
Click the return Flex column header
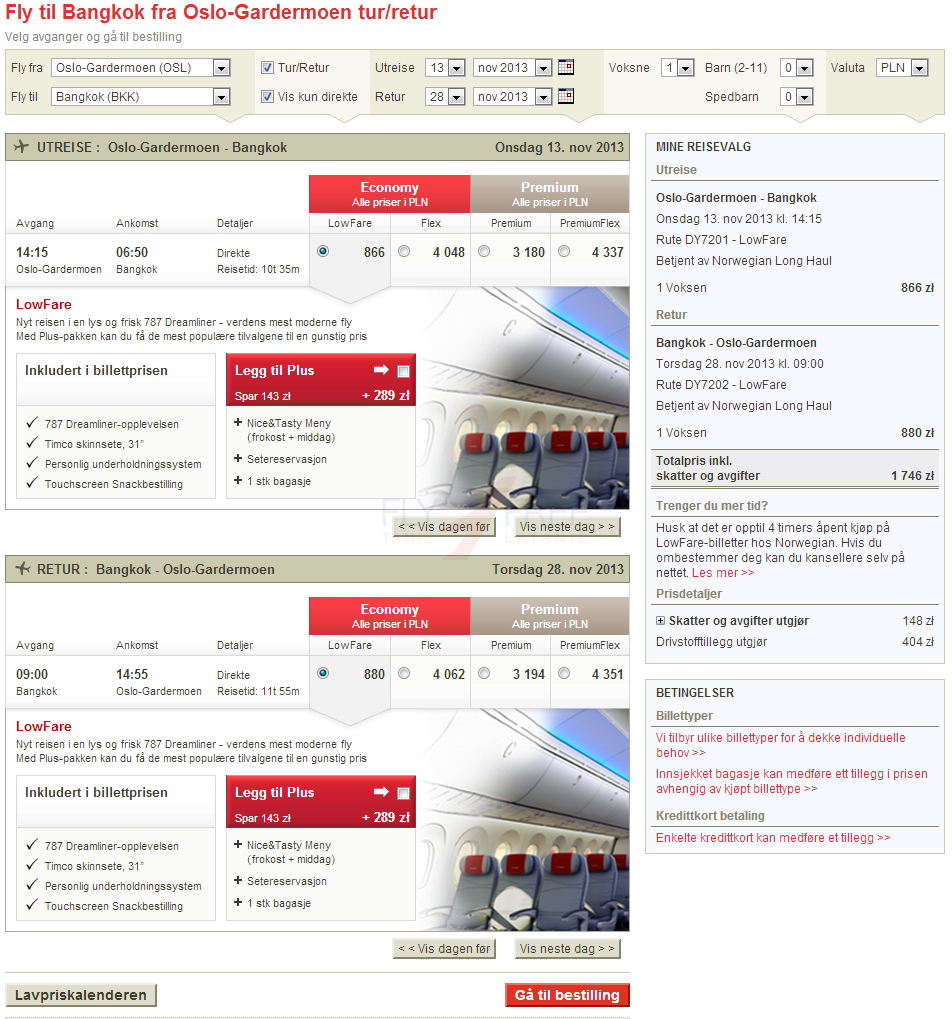[430, 645]
